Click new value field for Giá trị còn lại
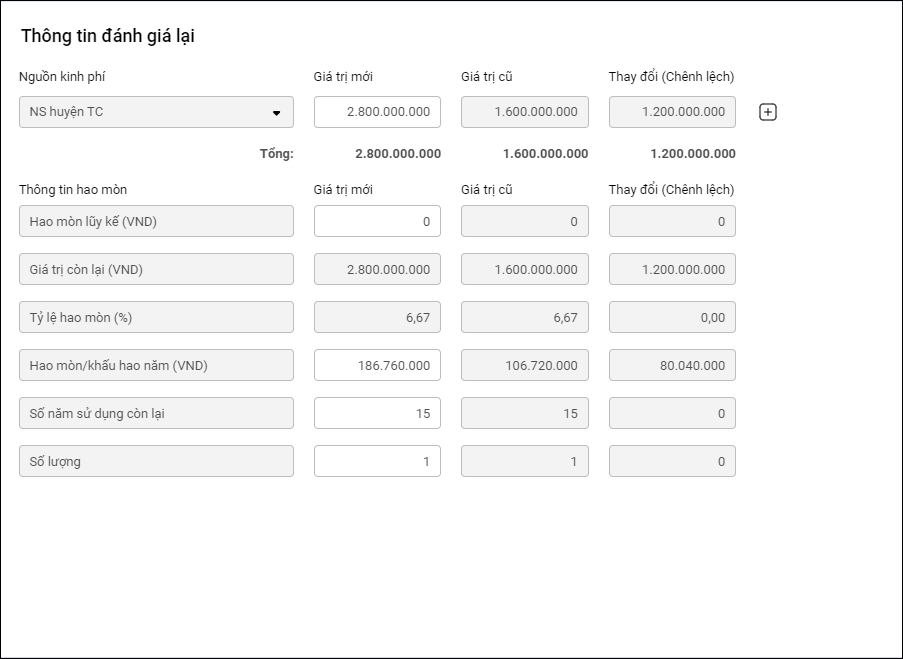This screenshot has height=659, width=903. coord(377,270)
